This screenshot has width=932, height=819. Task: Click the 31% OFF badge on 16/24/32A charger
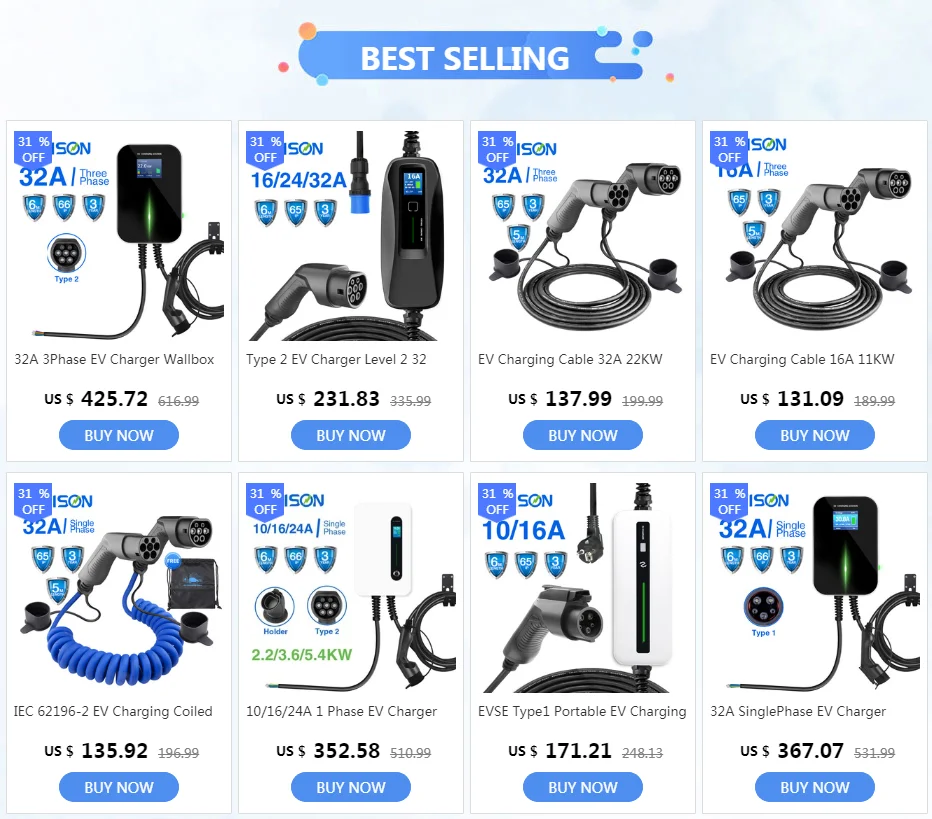(x=266, y=149)
